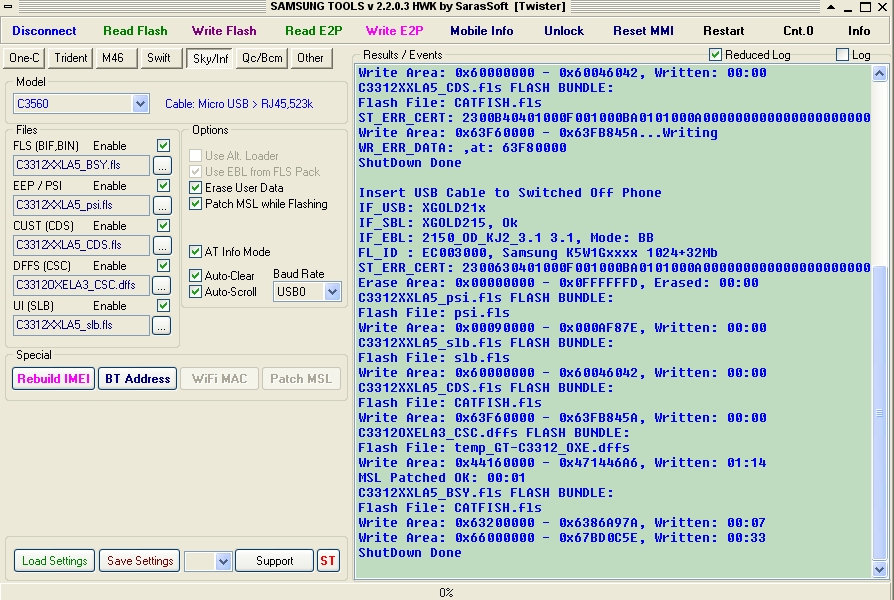Select the Trident tab
The image size is (894, 600).
71,58
